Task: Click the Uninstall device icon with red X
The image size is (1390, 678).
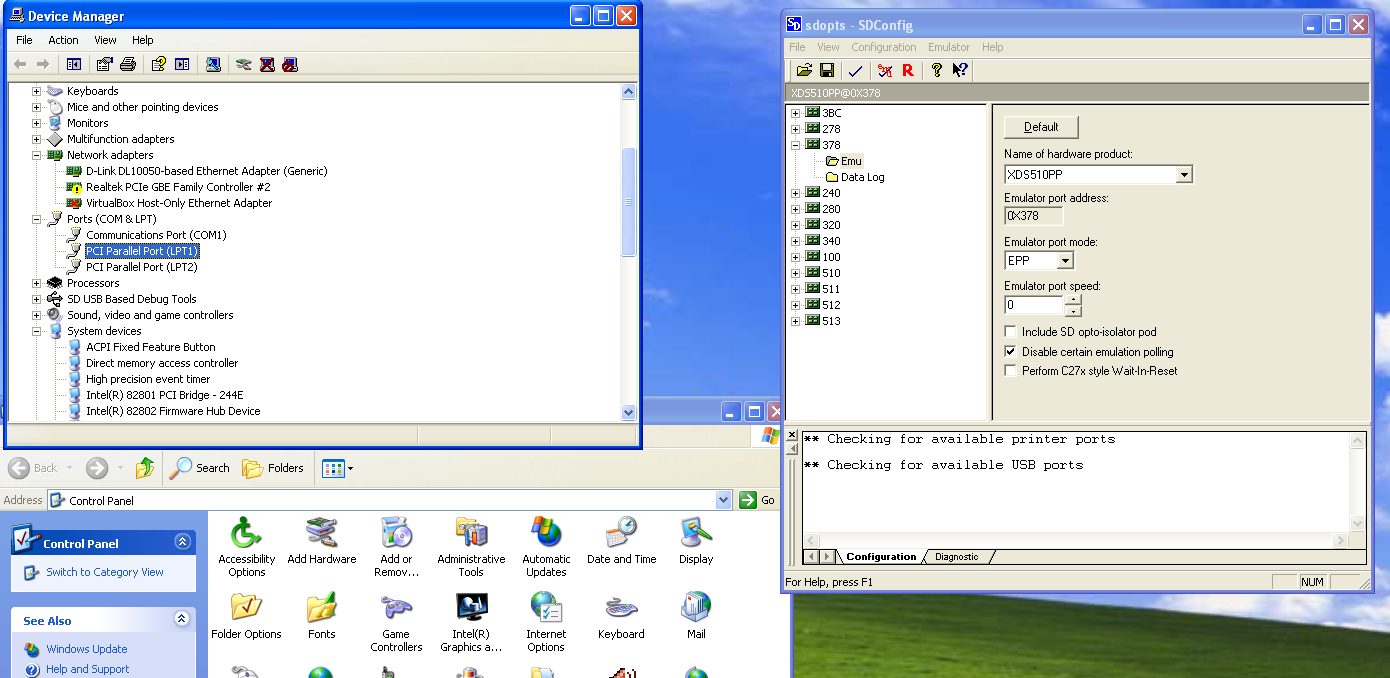Action: [267, 64]
